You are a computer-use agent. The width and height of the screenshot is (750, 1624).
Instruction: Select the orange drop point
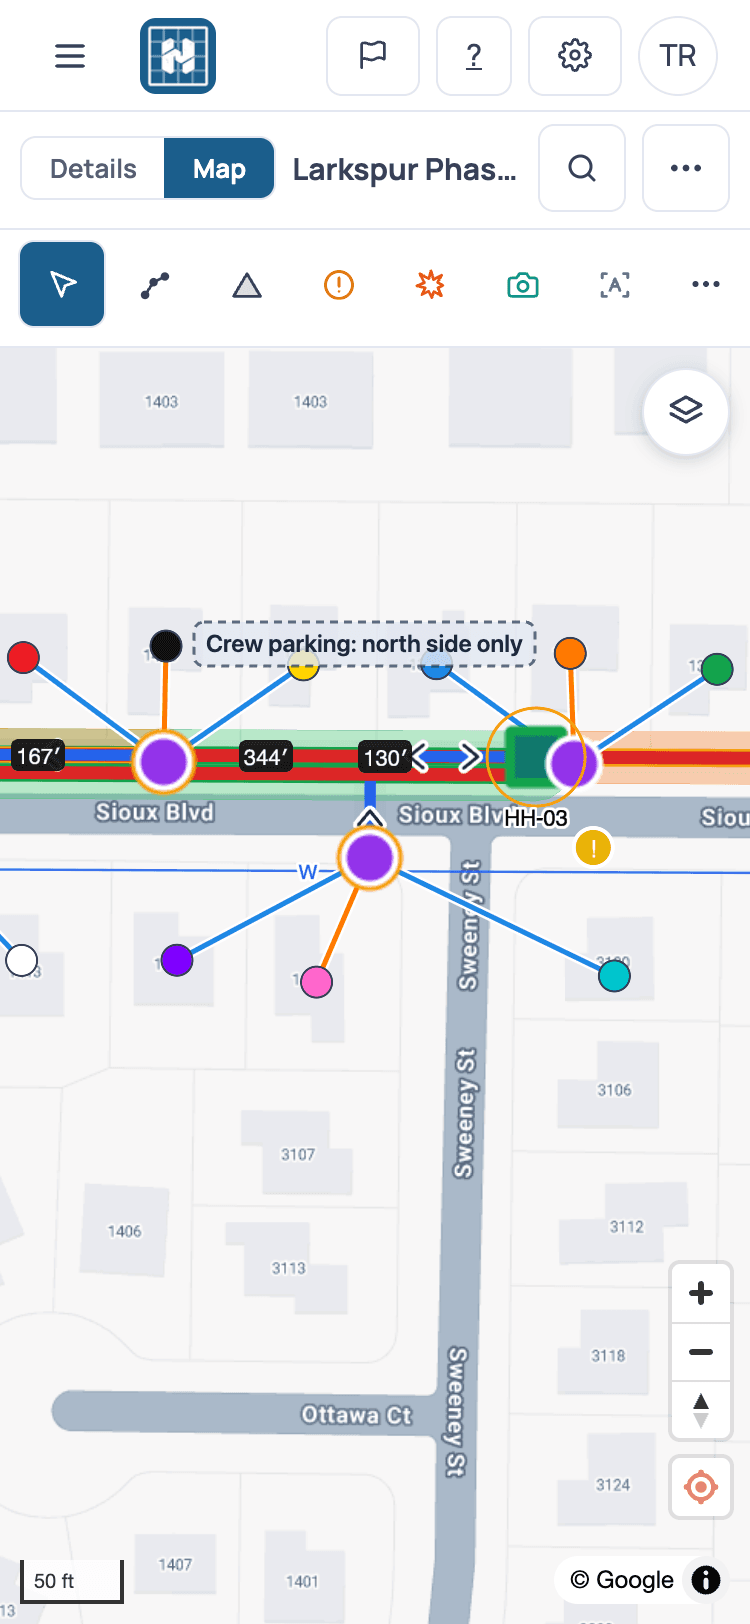click(x=570, y=653)
